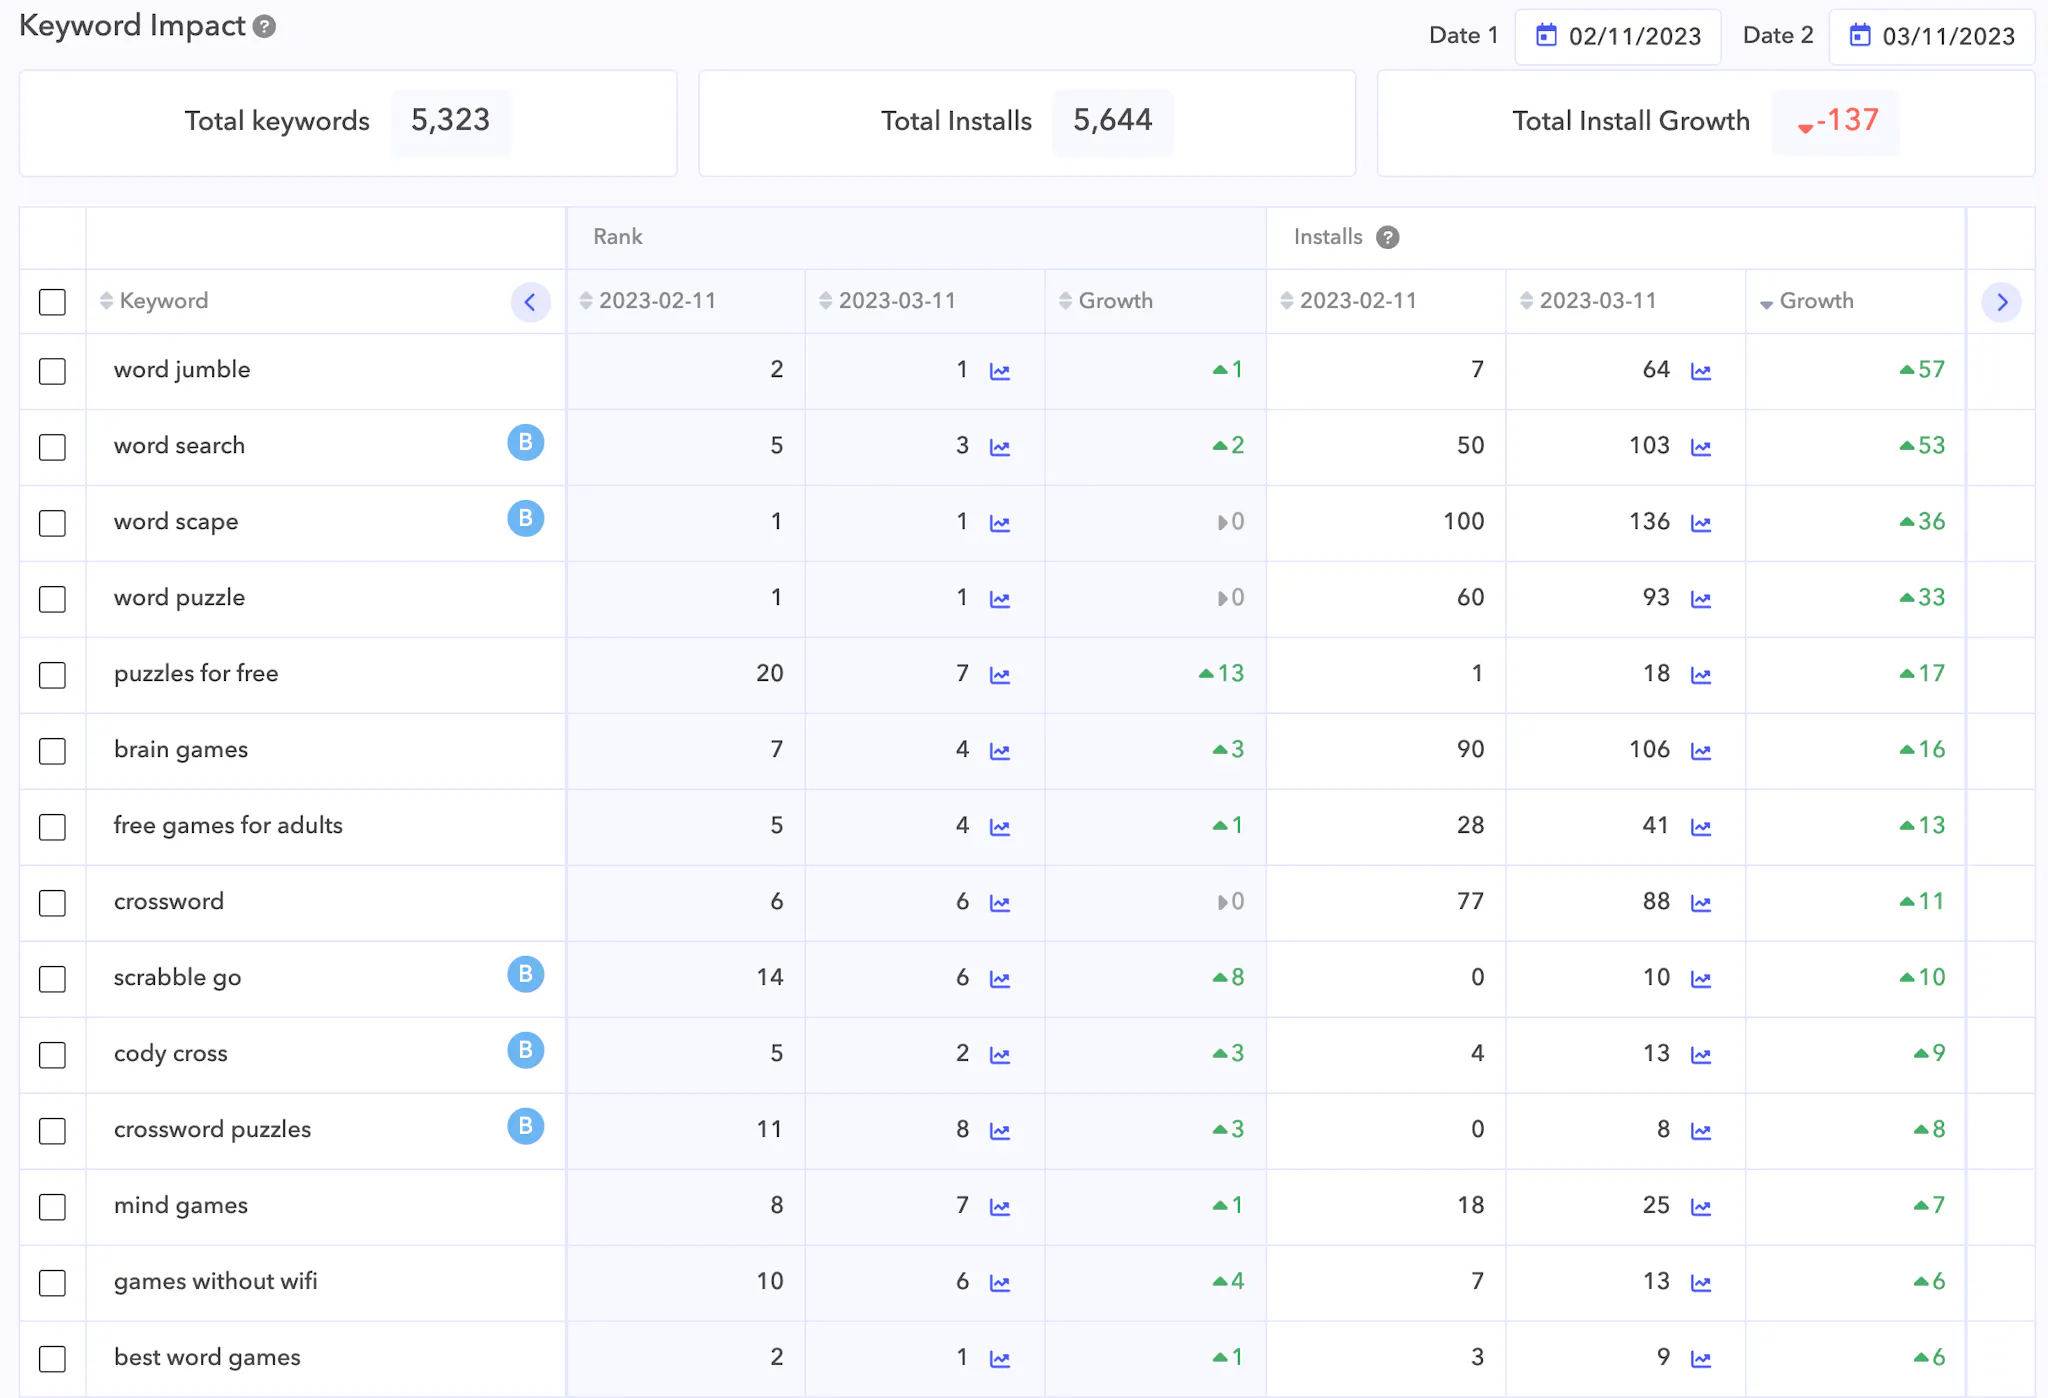The image size is (2048, 1398).
Task: Click help icon beside Keyword Impact title
Action: click(x=264, y=27)
